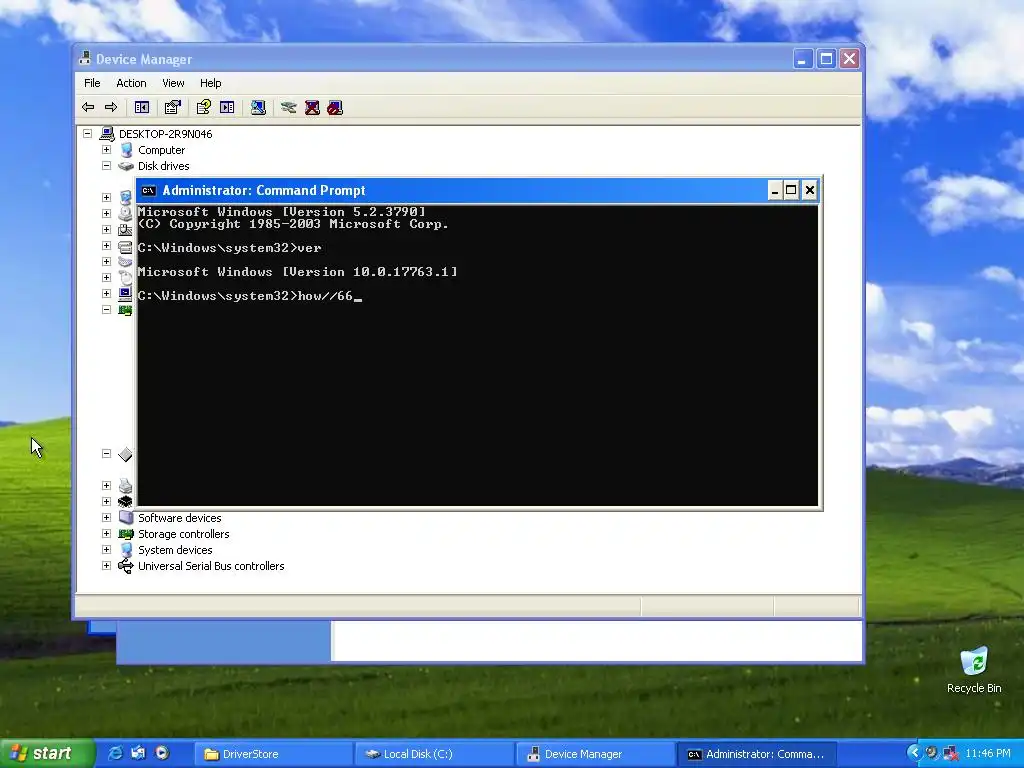1024x768 pixels.
Task: Minimize the Command Prompt window
Action: click(x=775, y=191)
